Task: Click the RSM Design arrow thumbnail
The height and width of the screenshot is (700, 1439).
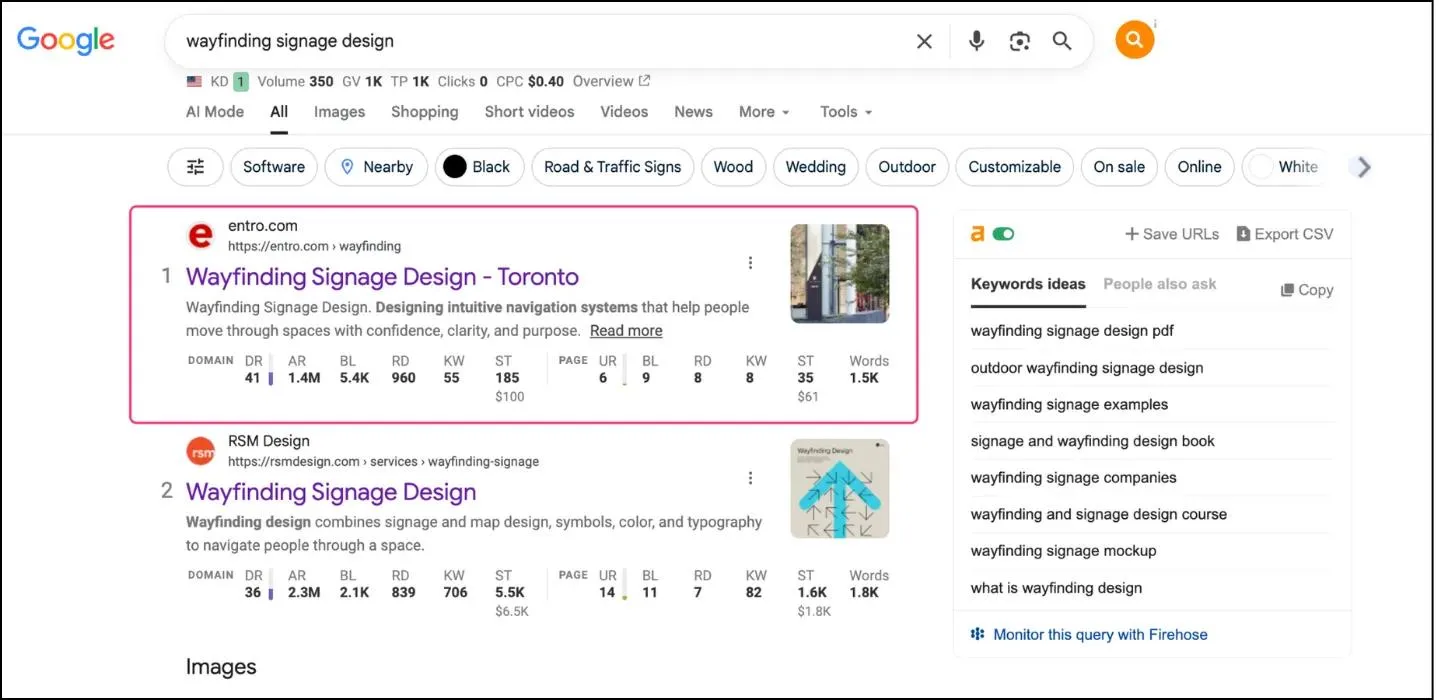Action: (839, 489)
